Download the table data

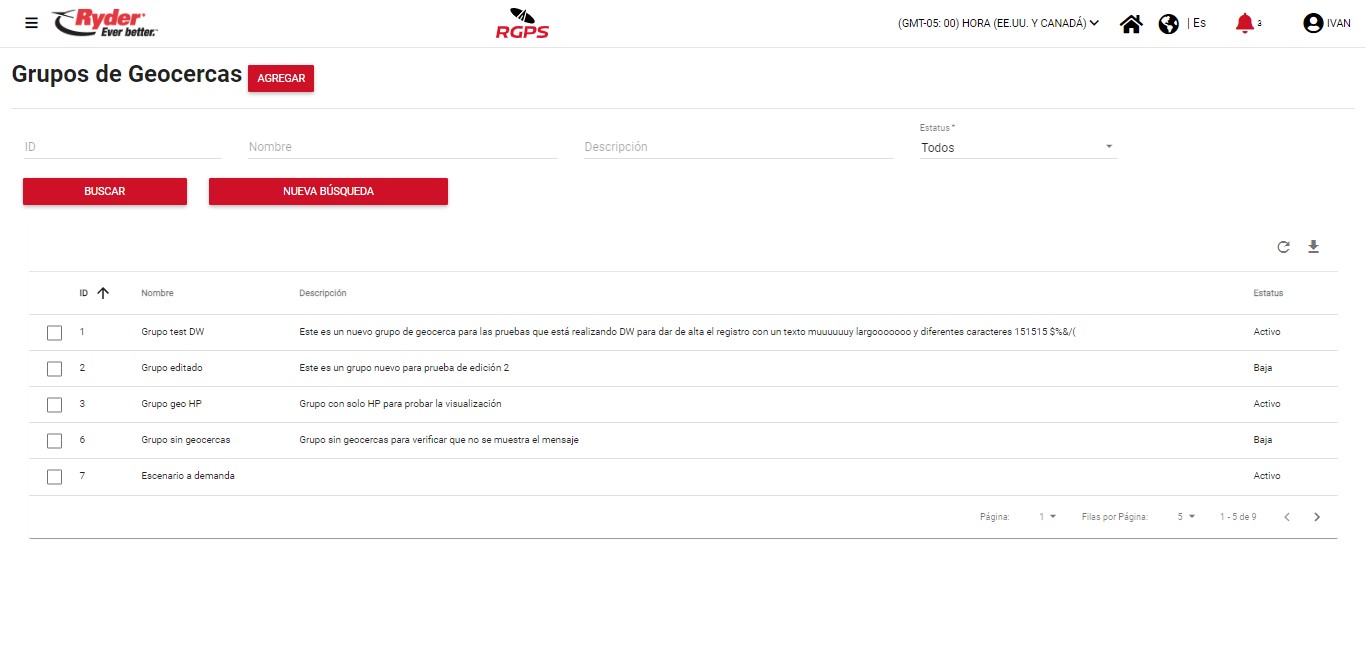tap(1313, 247)
